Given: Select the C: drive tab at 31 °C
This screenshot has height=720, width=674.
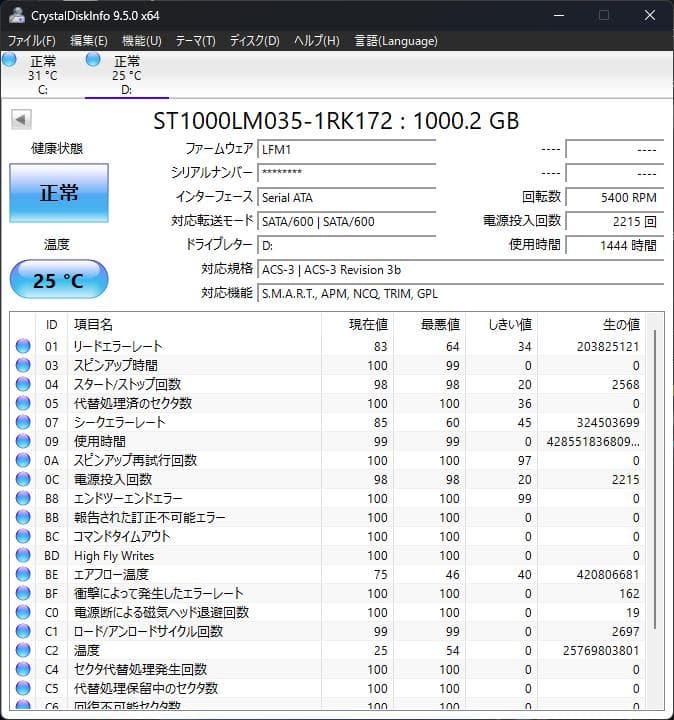Looking at the screenshot, I should coord(43,75).
